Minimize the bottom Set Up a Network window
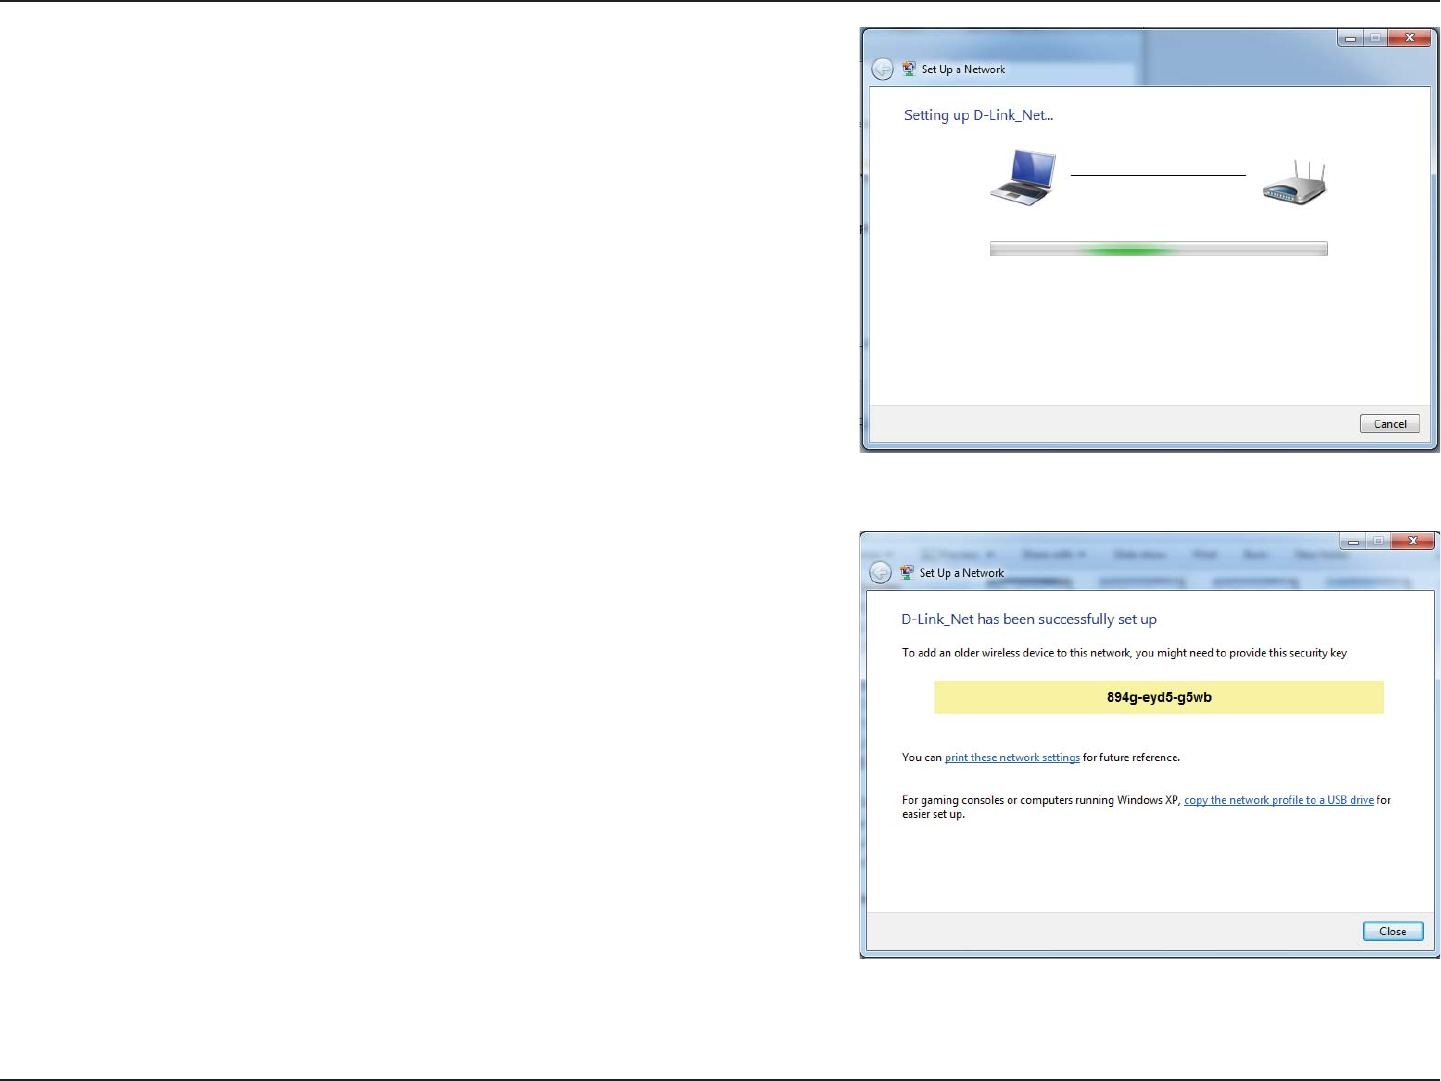This screenshot has width=1441, height=1081. (x=1353, y=541)
